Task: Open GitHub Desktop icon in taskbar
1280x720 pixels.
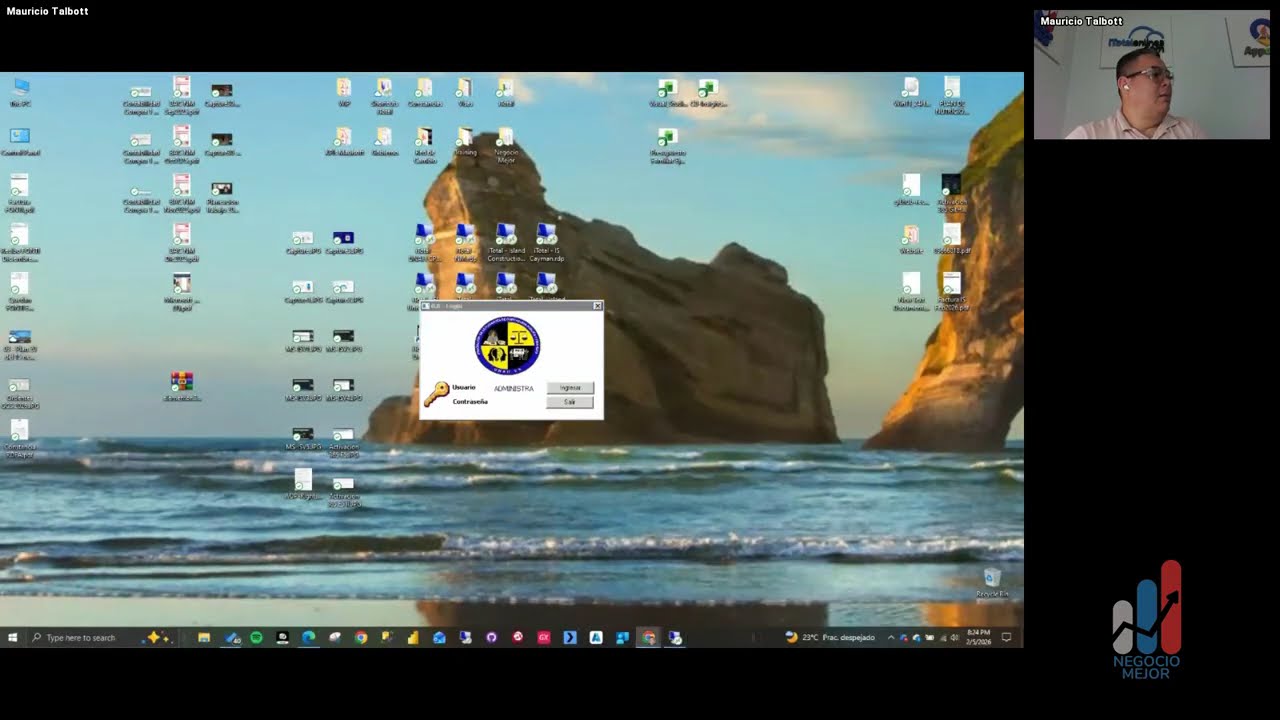Action: point(491,637)
